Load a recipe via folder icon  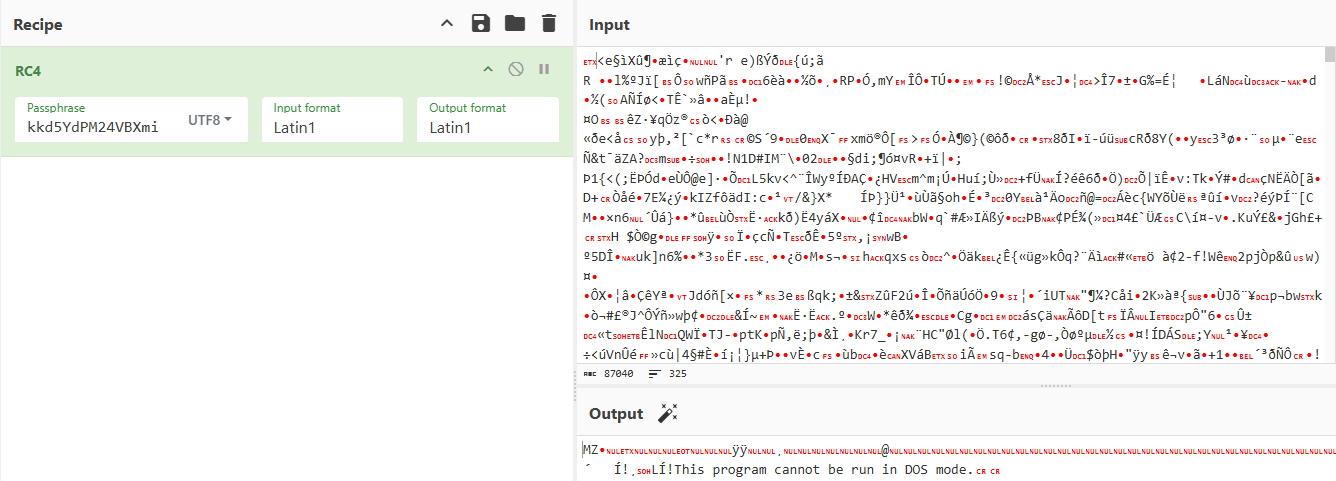point(514,23)
